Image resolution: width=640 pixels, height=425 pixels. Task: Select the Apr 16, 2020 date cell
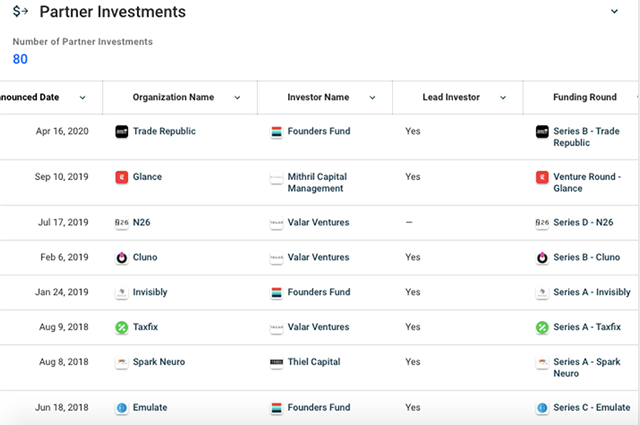click(x=62, y=131)
